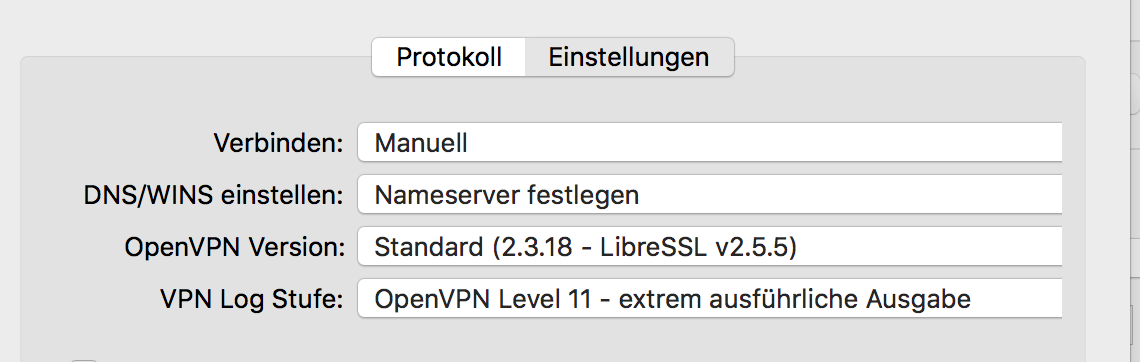The height and width of the screenshot is (362, 1140).
Task: Click the 'DNS/WINS einstellen:' label
Action: click(x=213, y=195)
